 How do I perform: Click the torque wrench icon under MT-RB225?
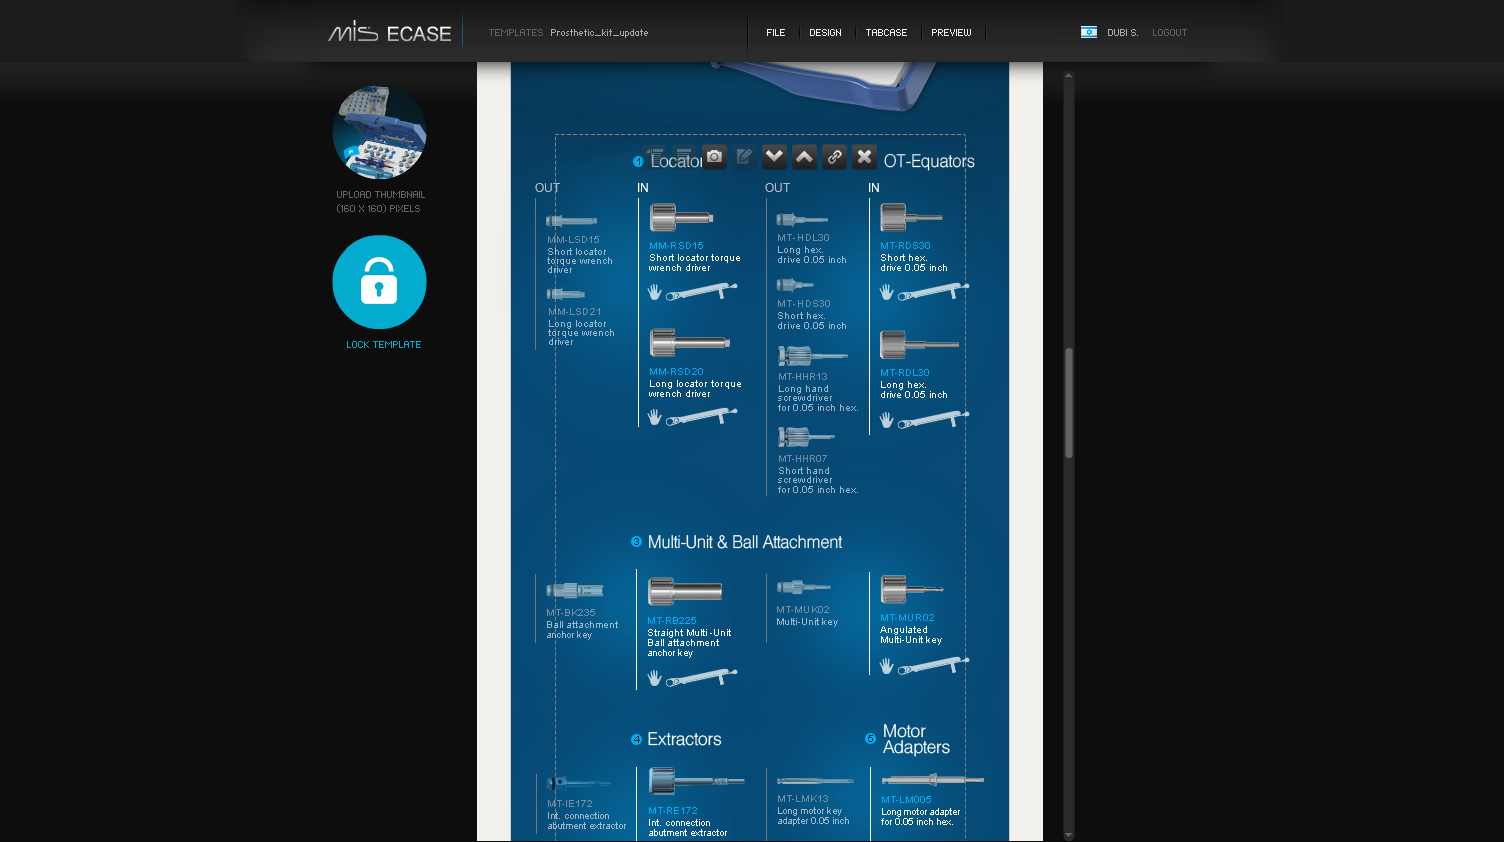pyautogui.click(x=702, y=677)
